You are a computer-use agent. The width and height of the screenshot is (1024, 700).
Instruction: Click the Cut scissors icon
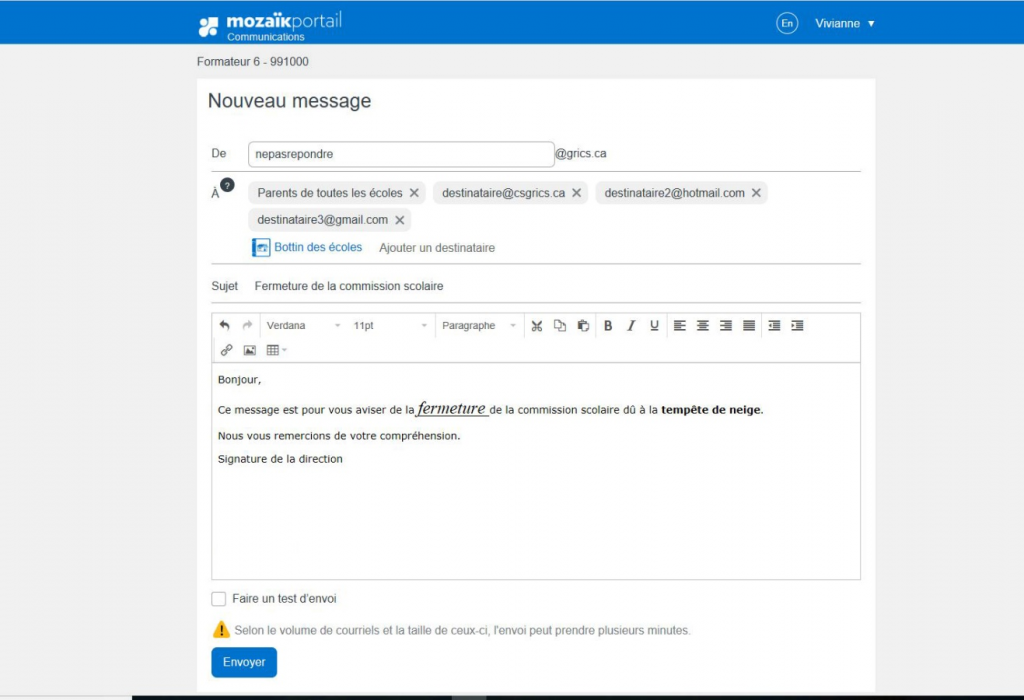pyautogui.click(x=537, y=325)
